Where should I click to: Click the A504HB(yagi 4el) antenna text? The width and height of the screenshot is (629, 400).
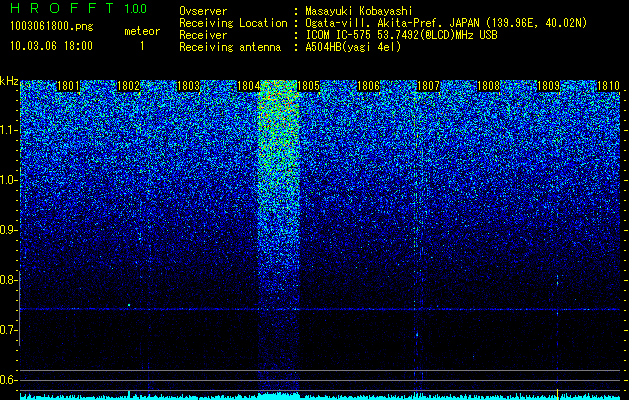pyautogui.click(x=353, y=47)
